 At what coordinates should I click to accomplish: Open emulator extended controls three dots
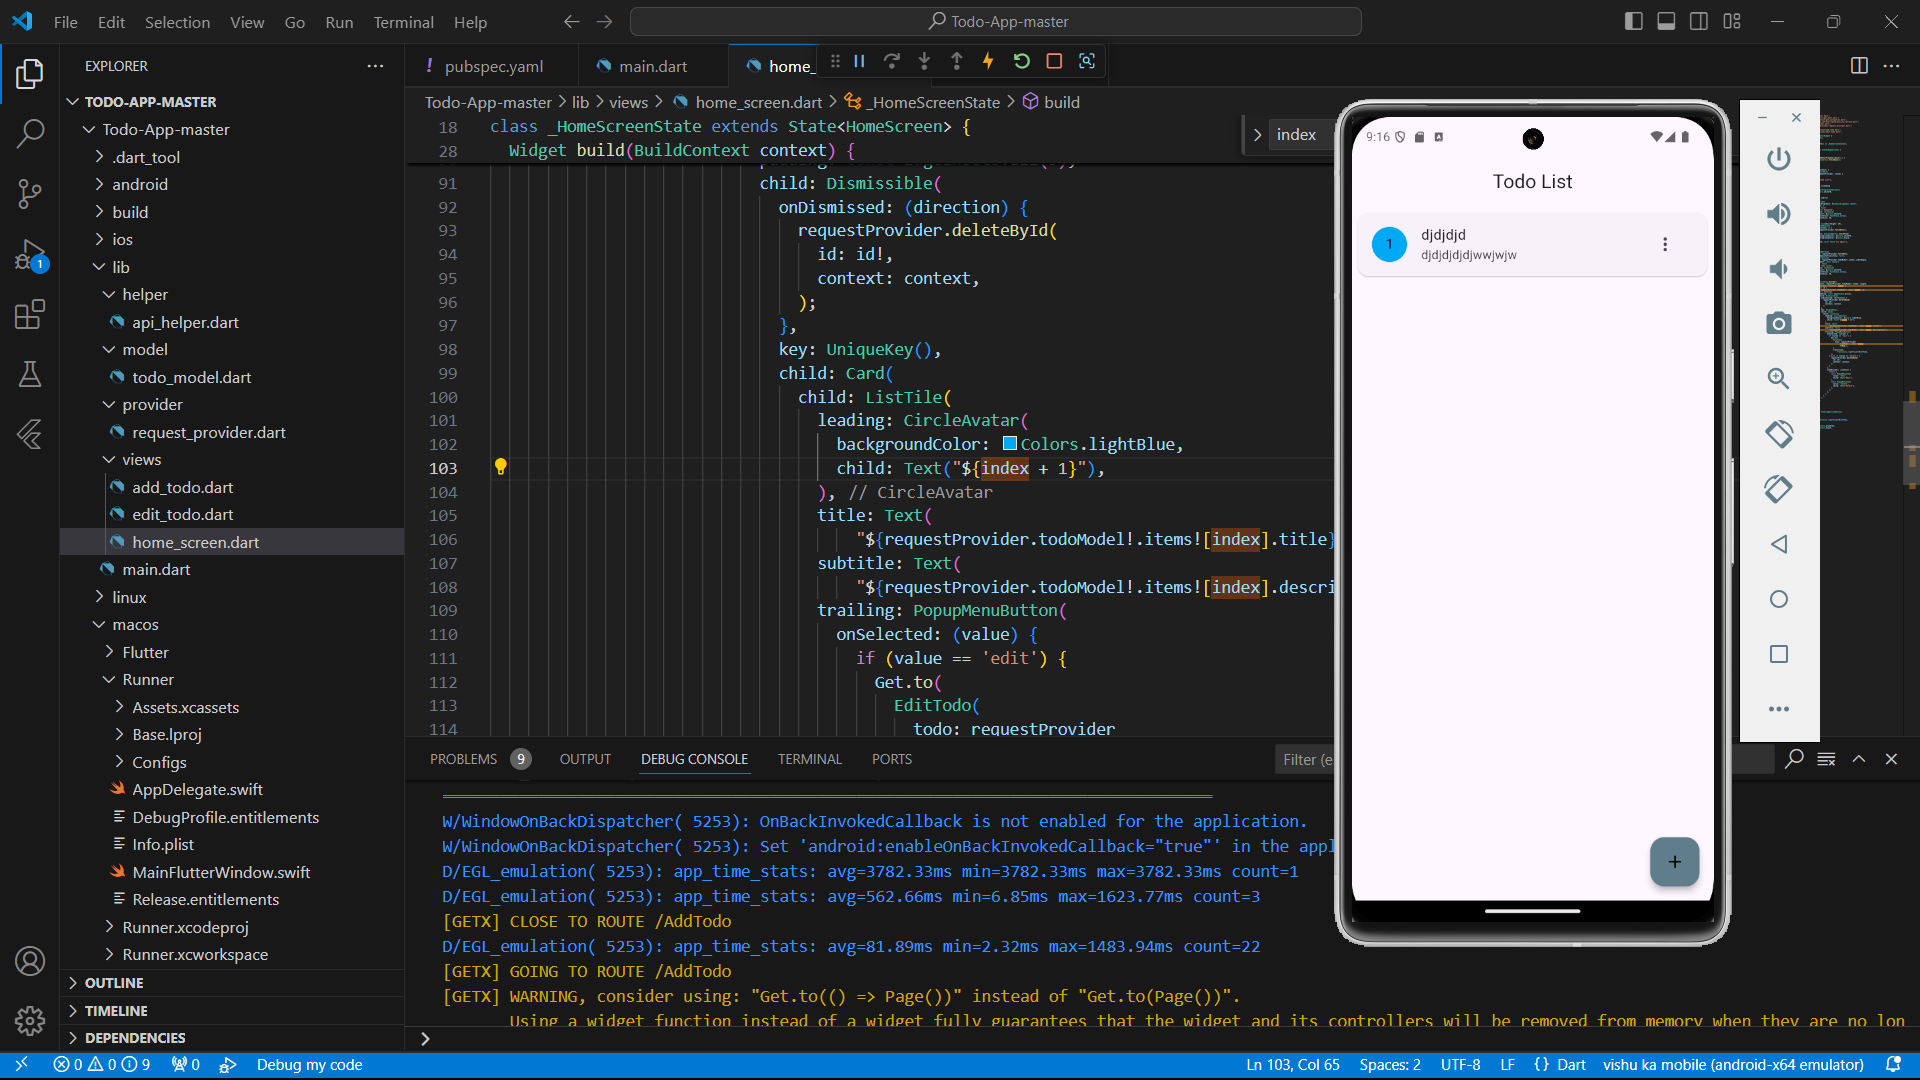click(x=1778, y=709)
